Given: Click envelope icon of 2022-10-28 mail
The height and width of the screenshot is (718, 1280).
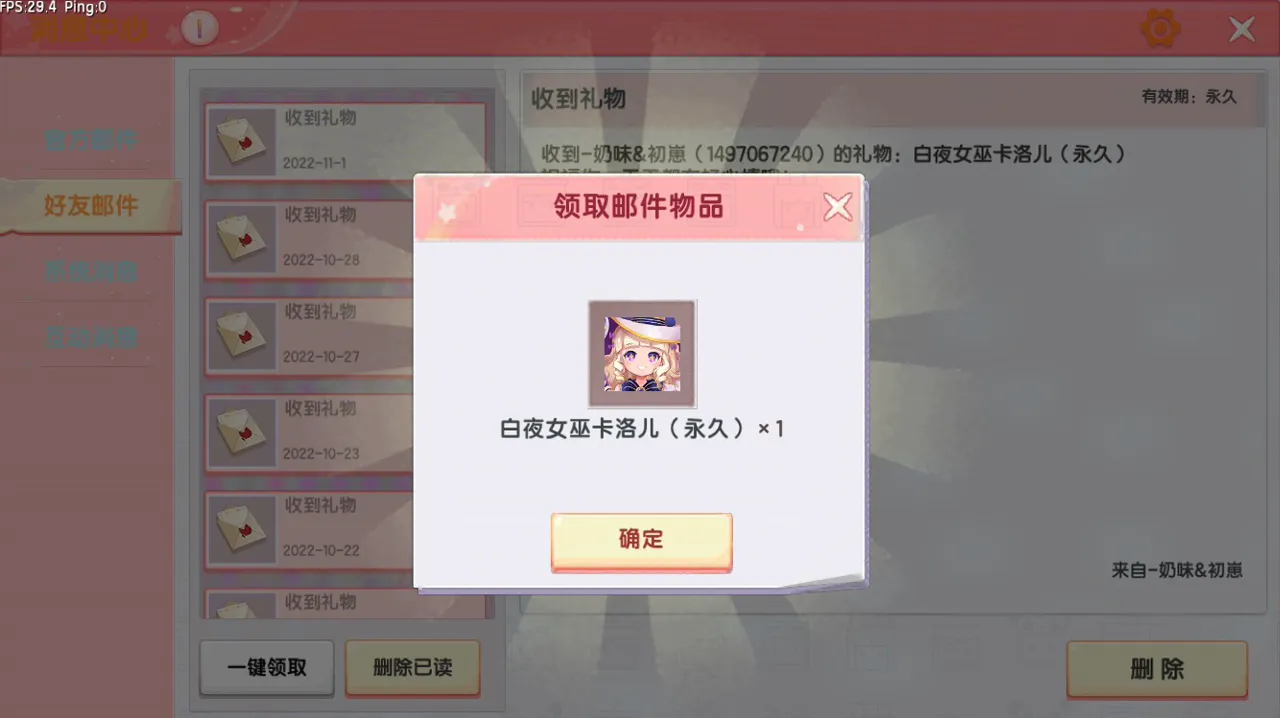Looking at the screenshot, I should point(241,239).
